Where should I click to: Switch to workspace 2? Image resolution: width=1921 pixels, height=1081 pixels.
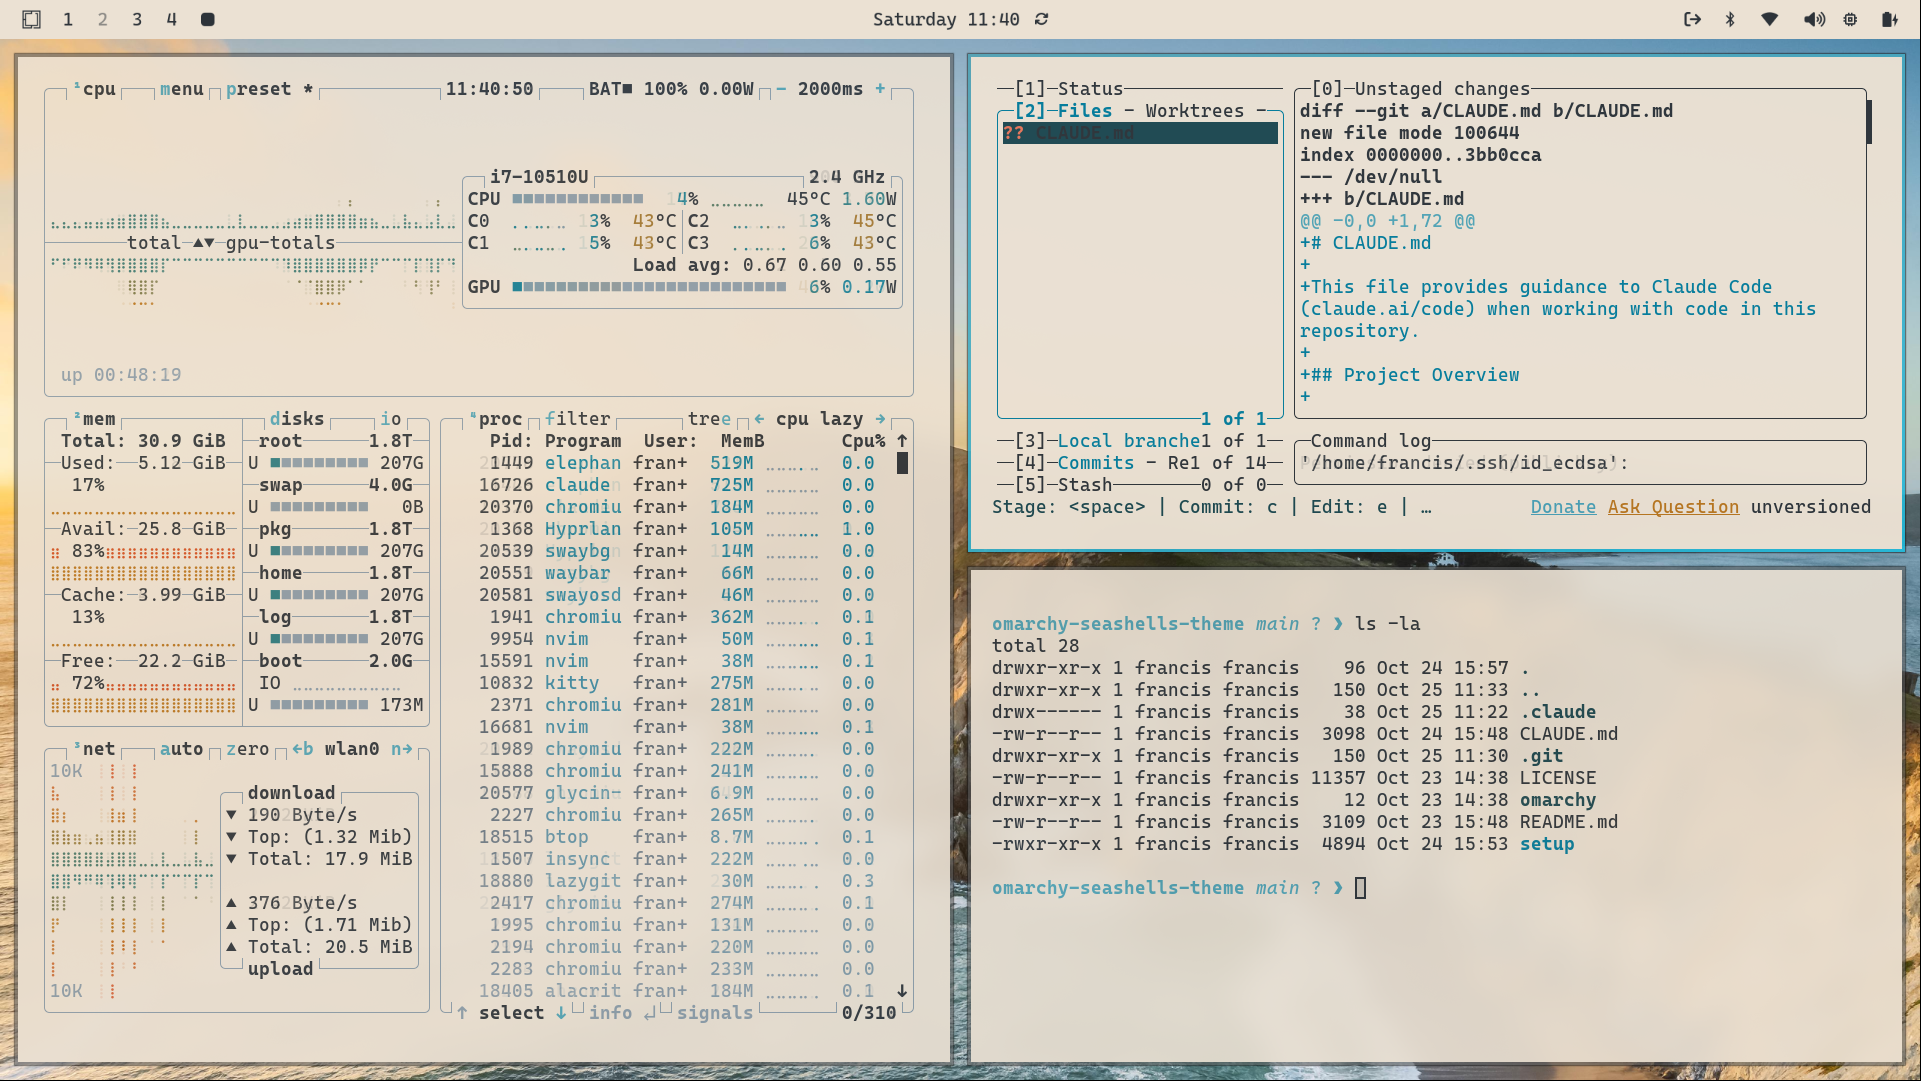coord(102,19)
